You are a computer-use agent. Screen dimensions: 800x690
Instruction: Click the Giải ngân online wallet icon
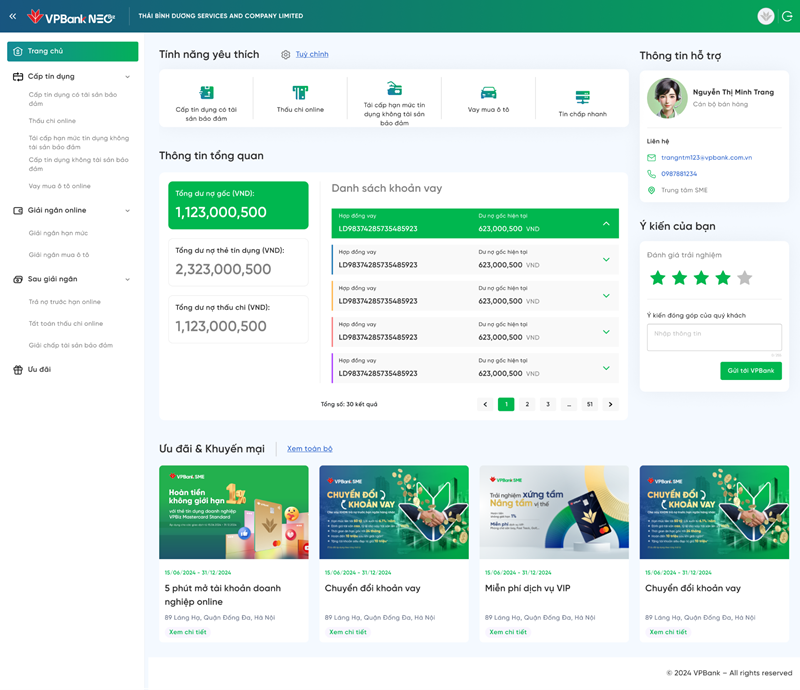[18, 210]
